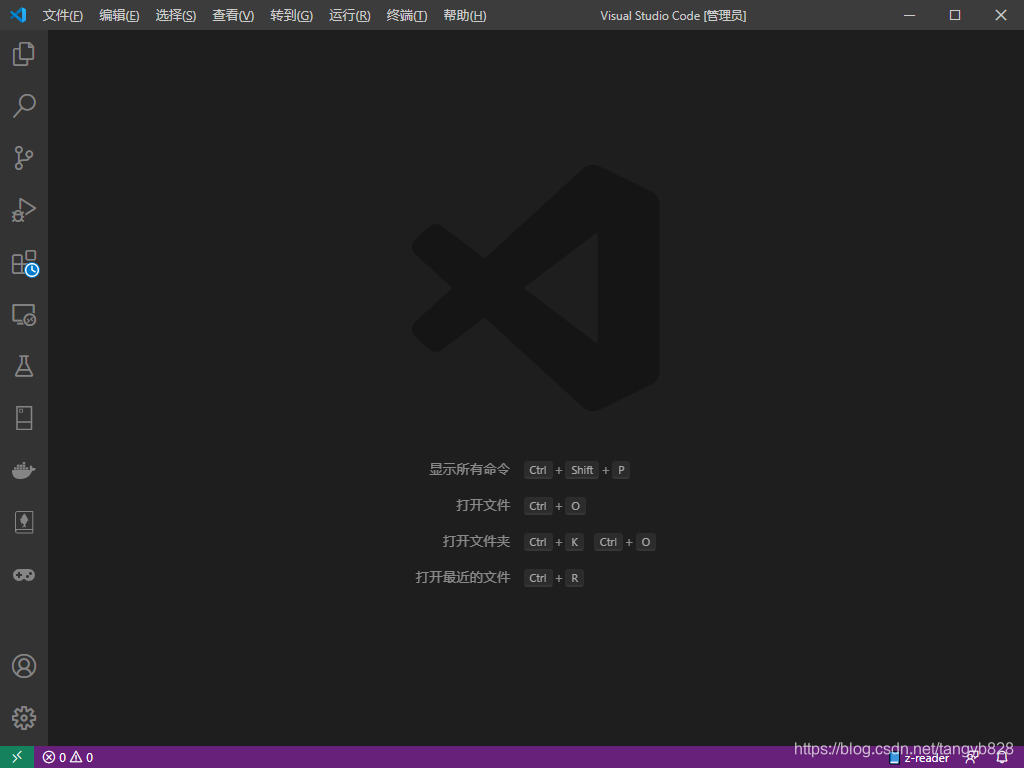Open the notebook-shaped icon above Docker
The image size is (1024, 768).
tap(24, 419)
